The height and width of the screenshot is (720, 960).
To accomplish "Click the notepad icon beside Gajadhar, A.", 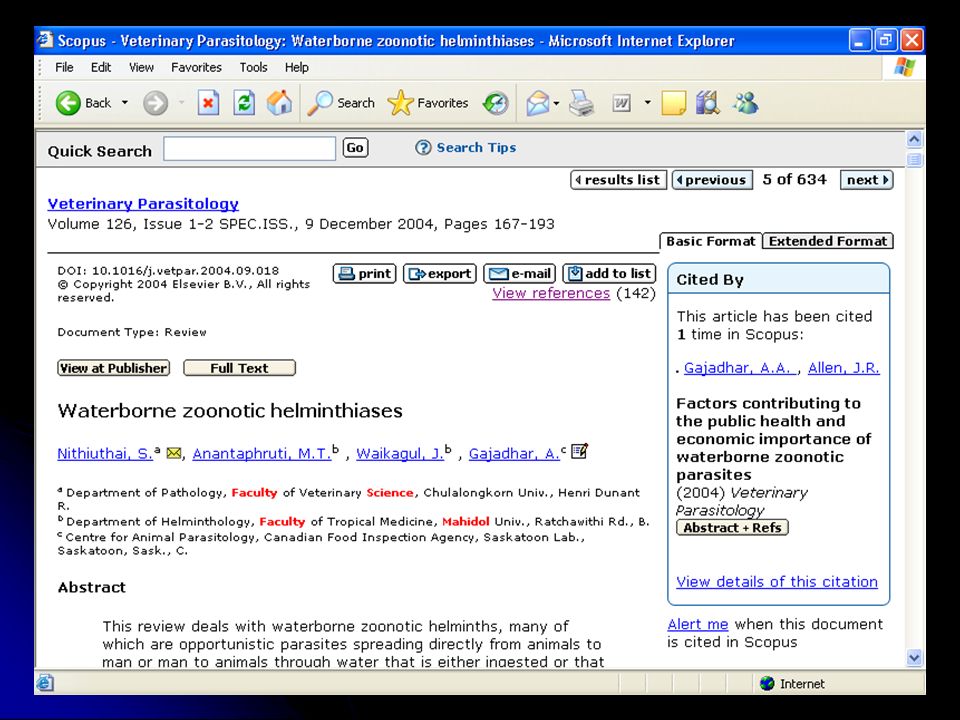I will [579, 451].
